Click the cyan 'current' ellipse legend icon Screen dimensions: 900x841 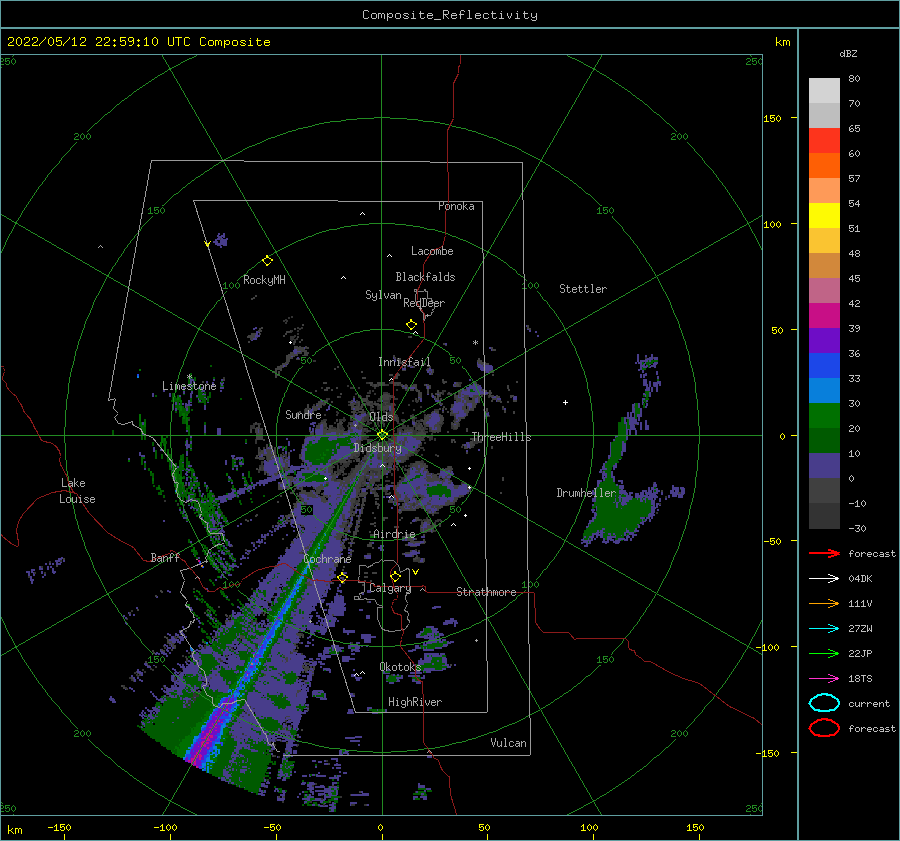tap(824, 703)
